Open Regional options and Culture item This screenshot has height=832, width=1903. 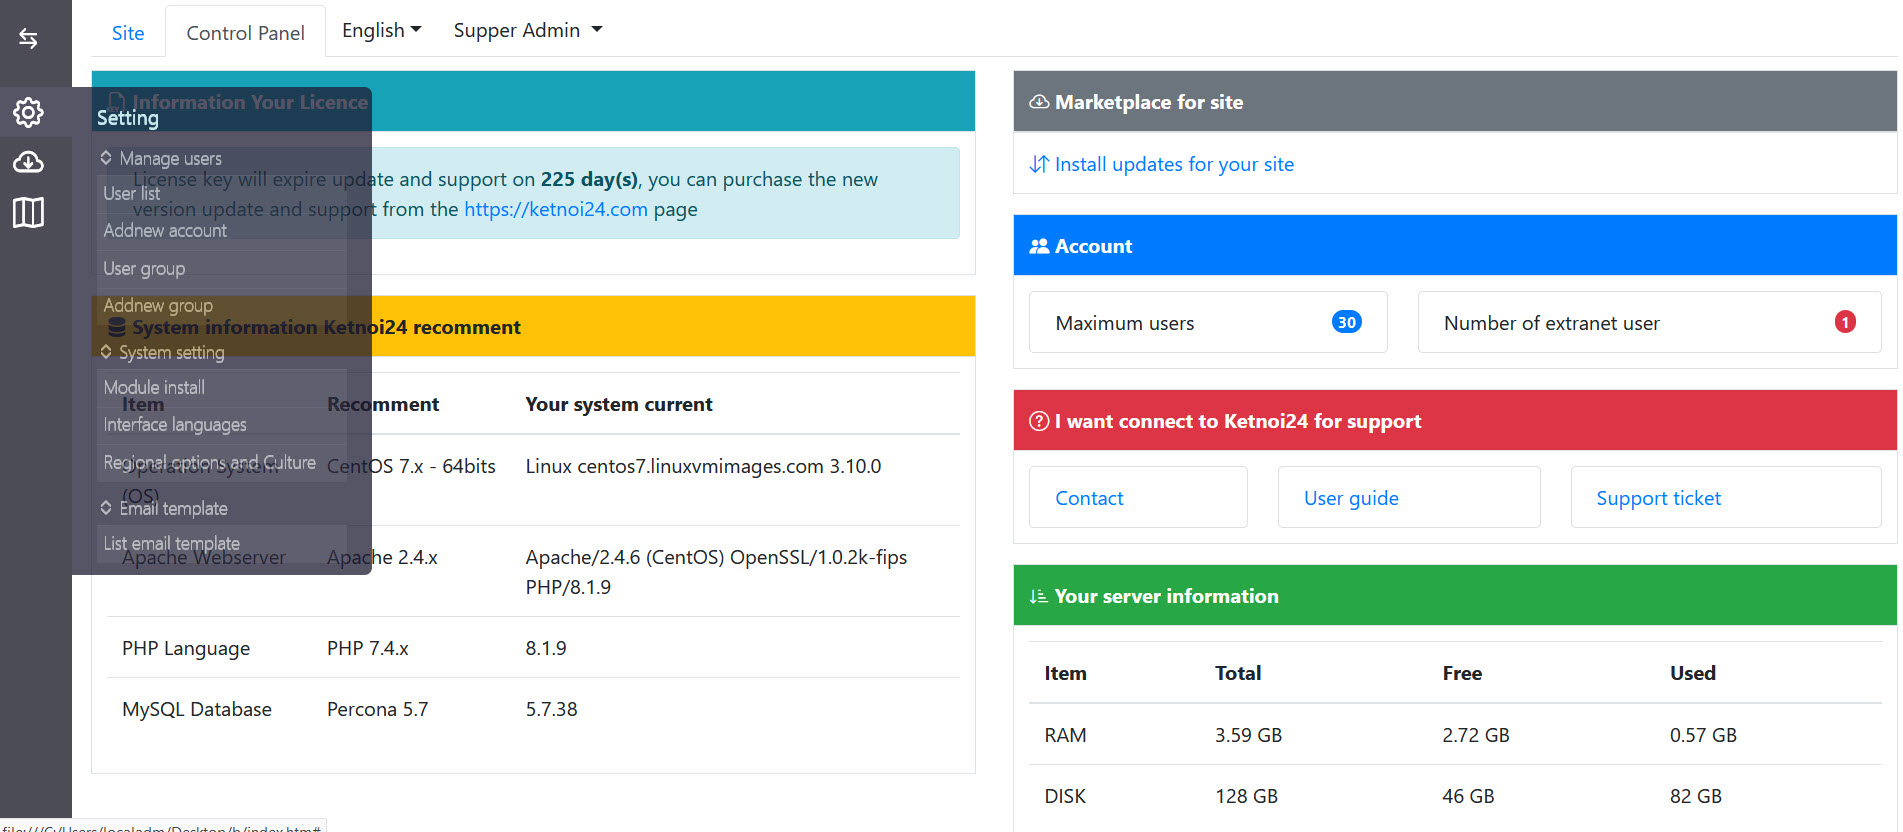coord(222,463)
